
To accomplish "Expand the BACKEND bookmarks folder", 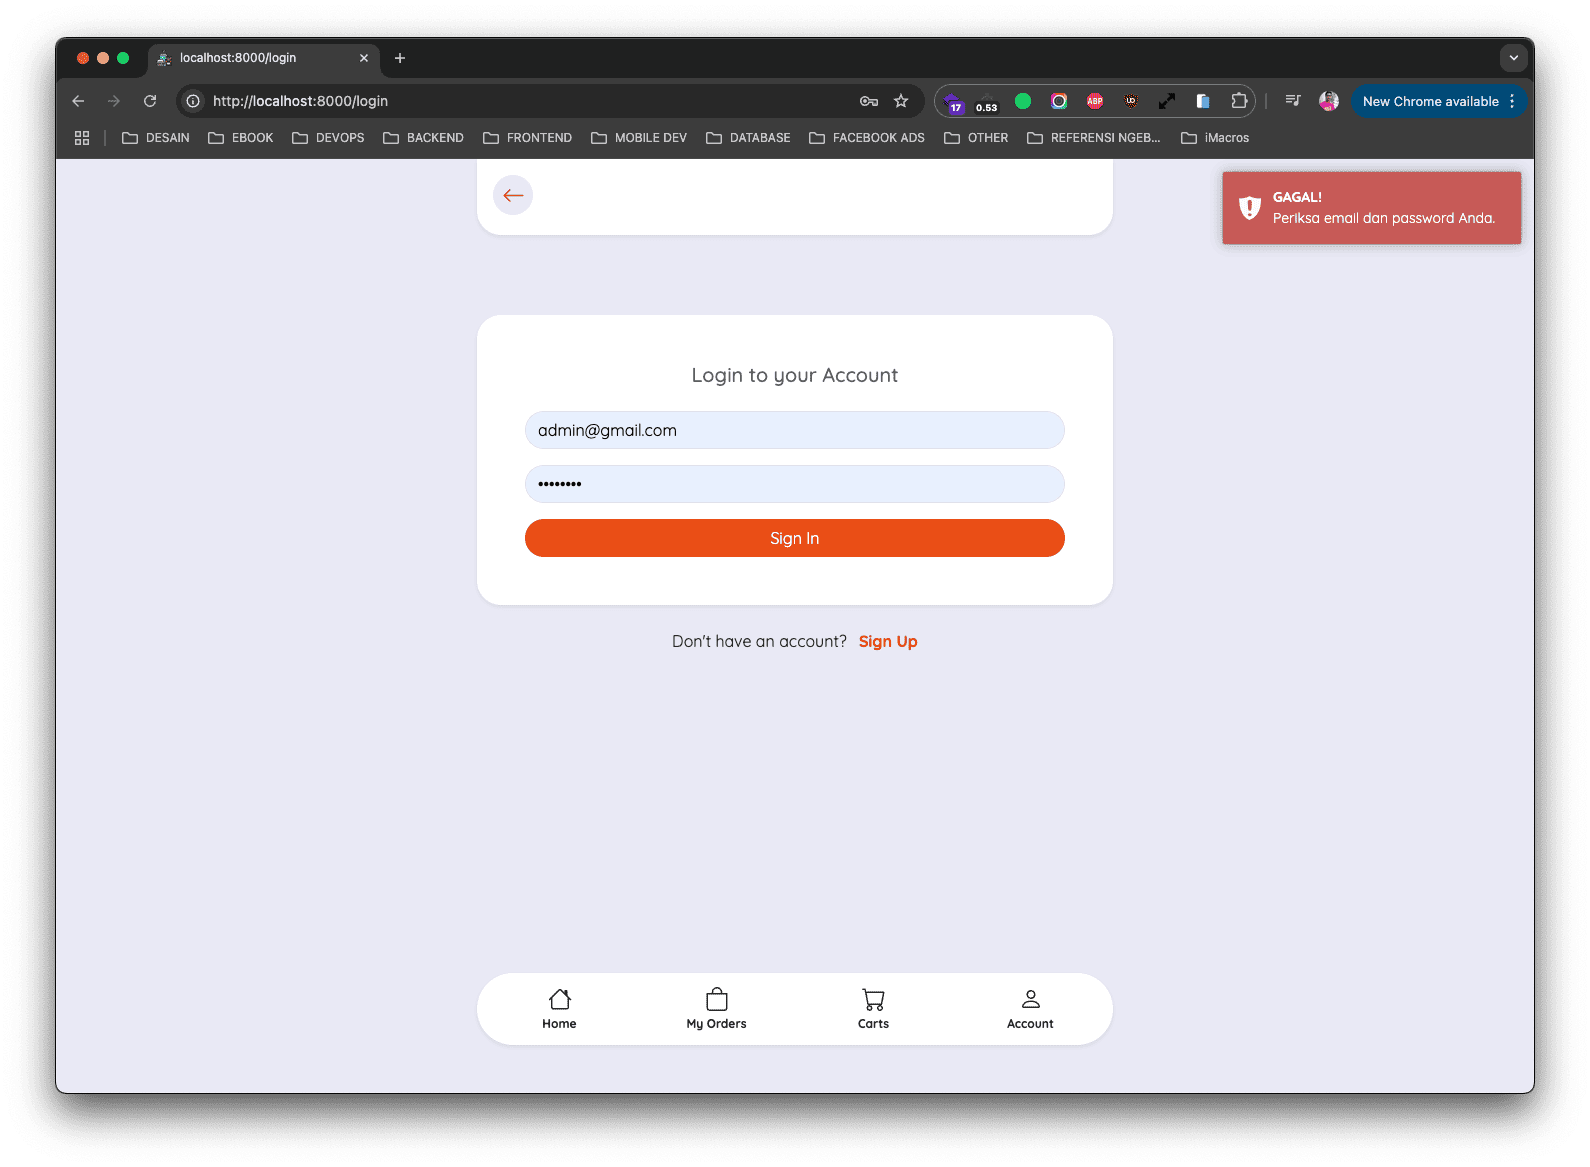I will pos(424,138).
